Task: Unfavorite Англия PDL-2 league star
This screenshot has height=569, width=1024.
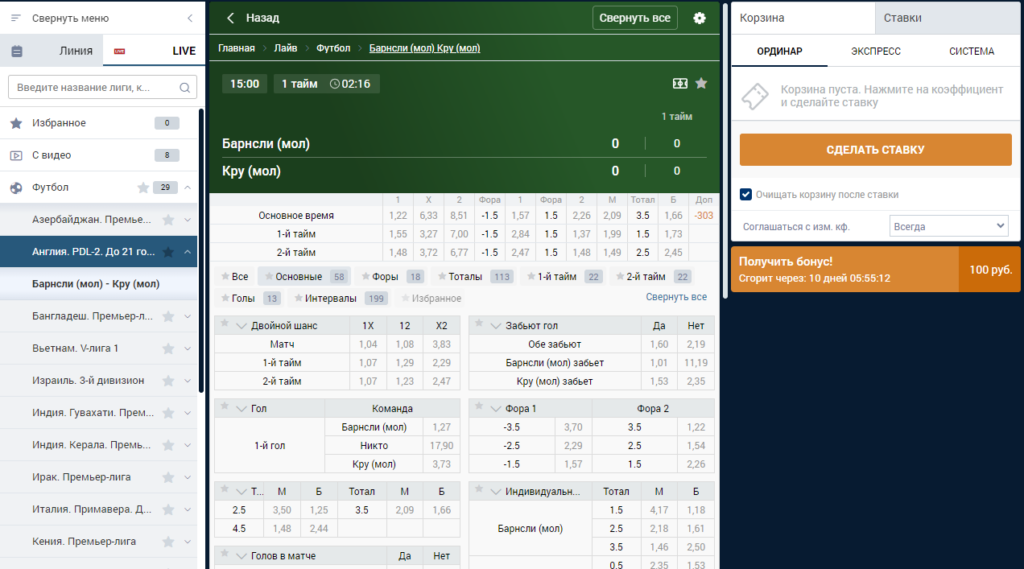Action: coord(168,252)
